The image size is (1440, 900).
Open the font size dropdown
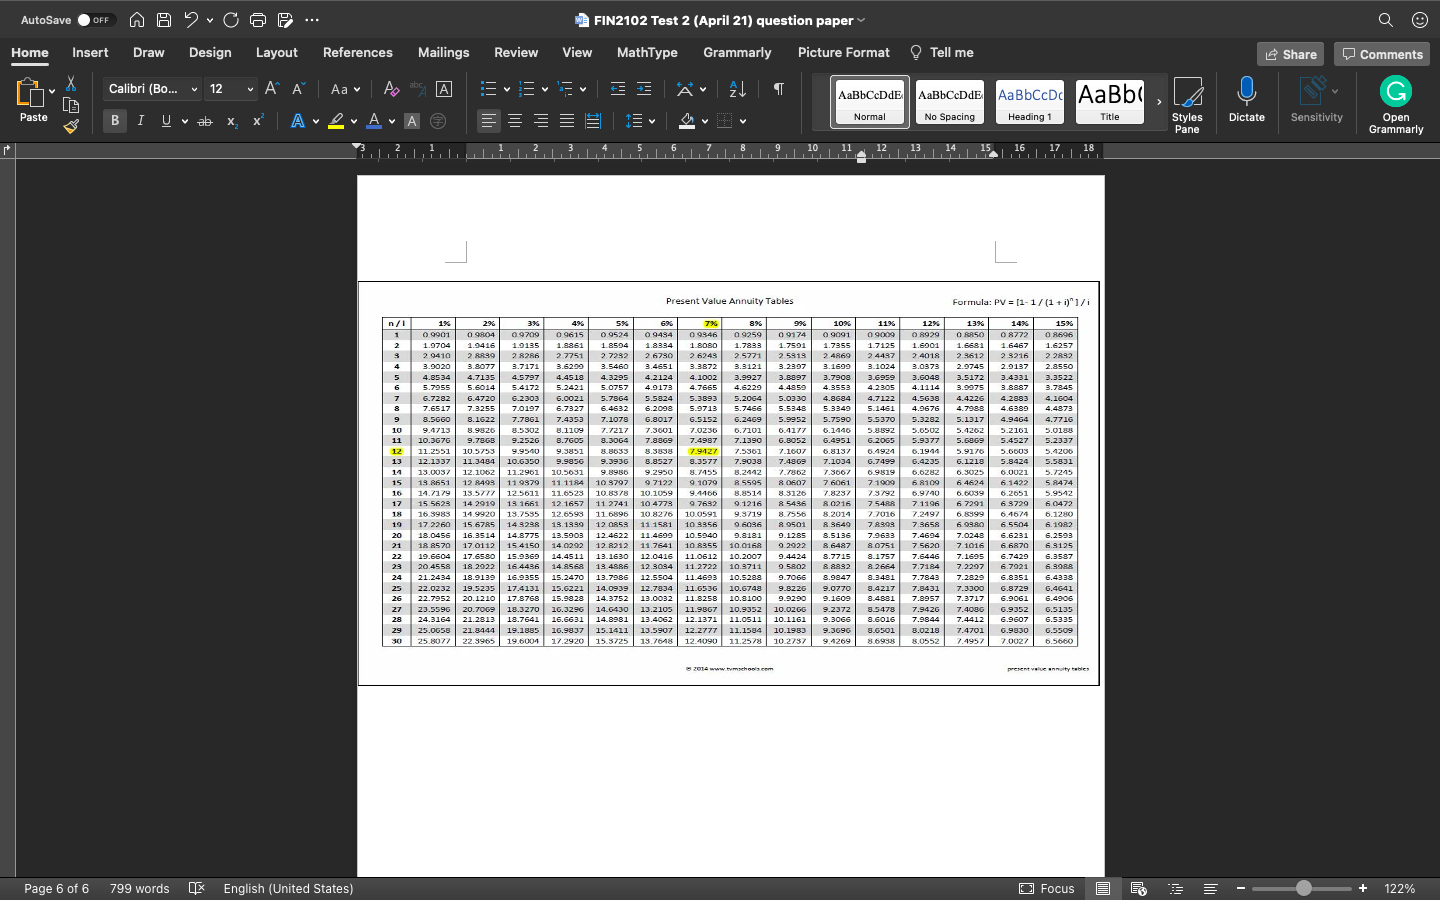tap(250, 89)
